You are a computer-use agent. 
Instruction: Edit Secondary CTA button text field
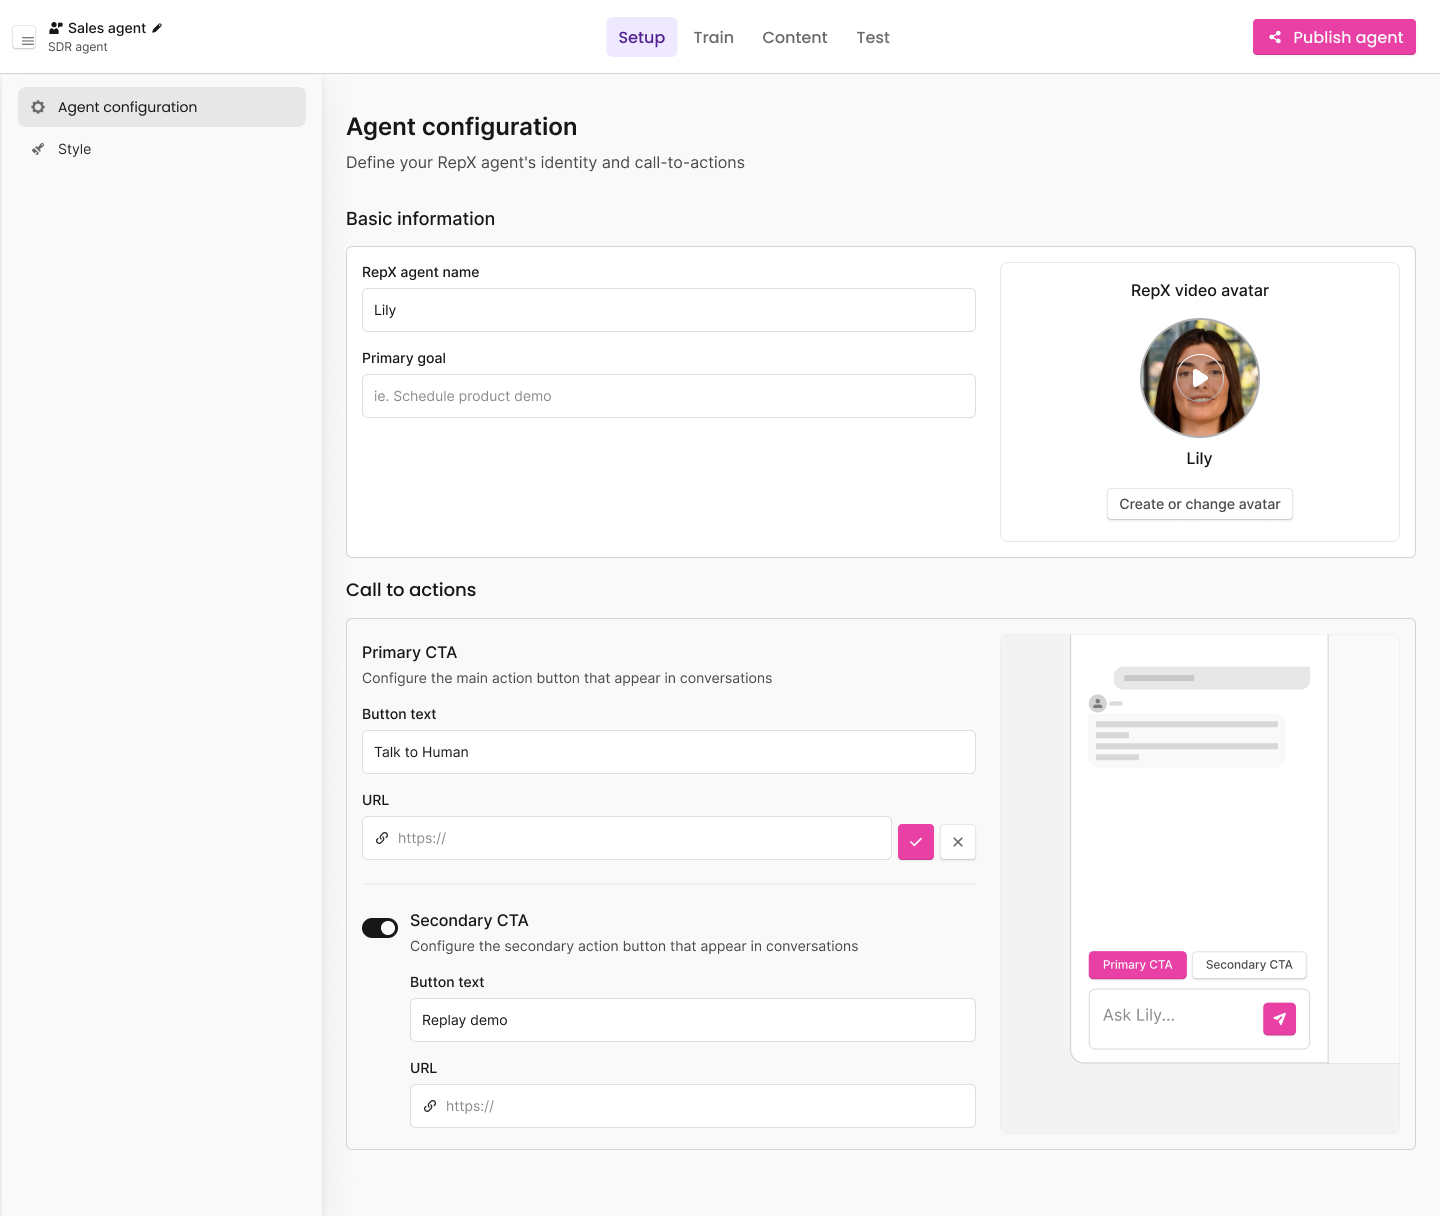[693, 1020]
